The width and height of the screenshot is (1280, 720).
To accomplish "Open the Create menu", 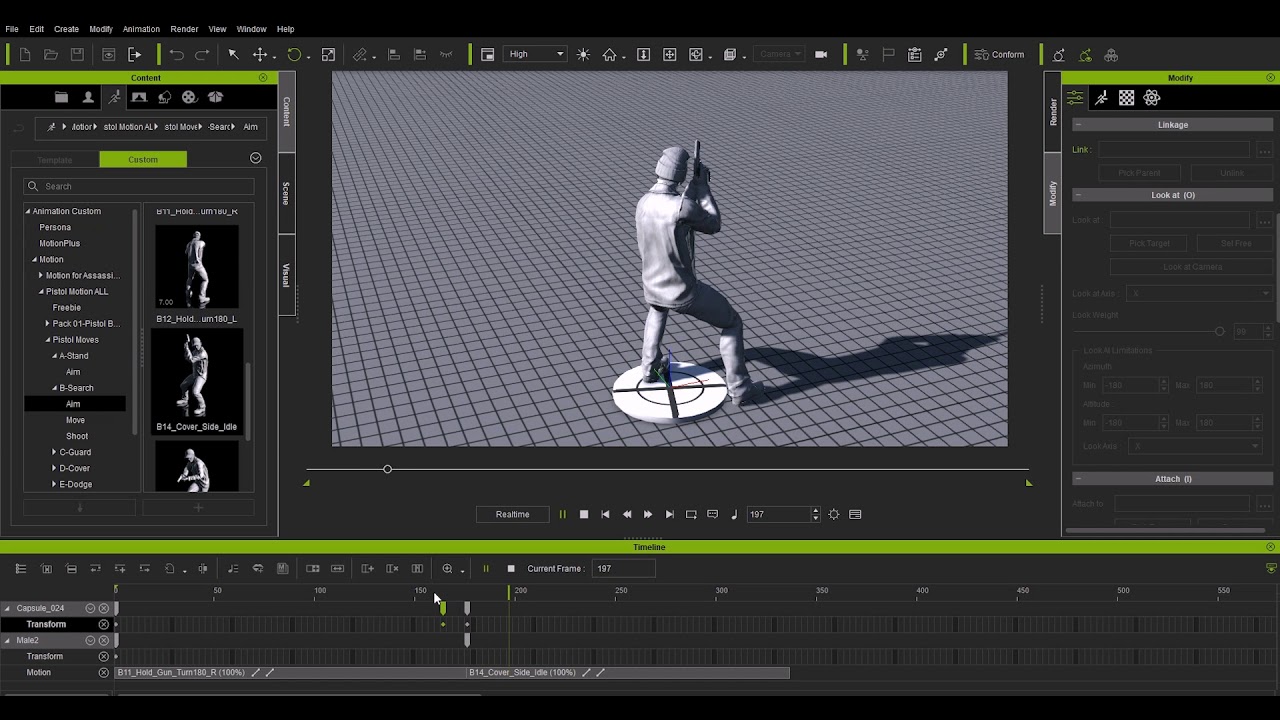I will pos(66,29).
